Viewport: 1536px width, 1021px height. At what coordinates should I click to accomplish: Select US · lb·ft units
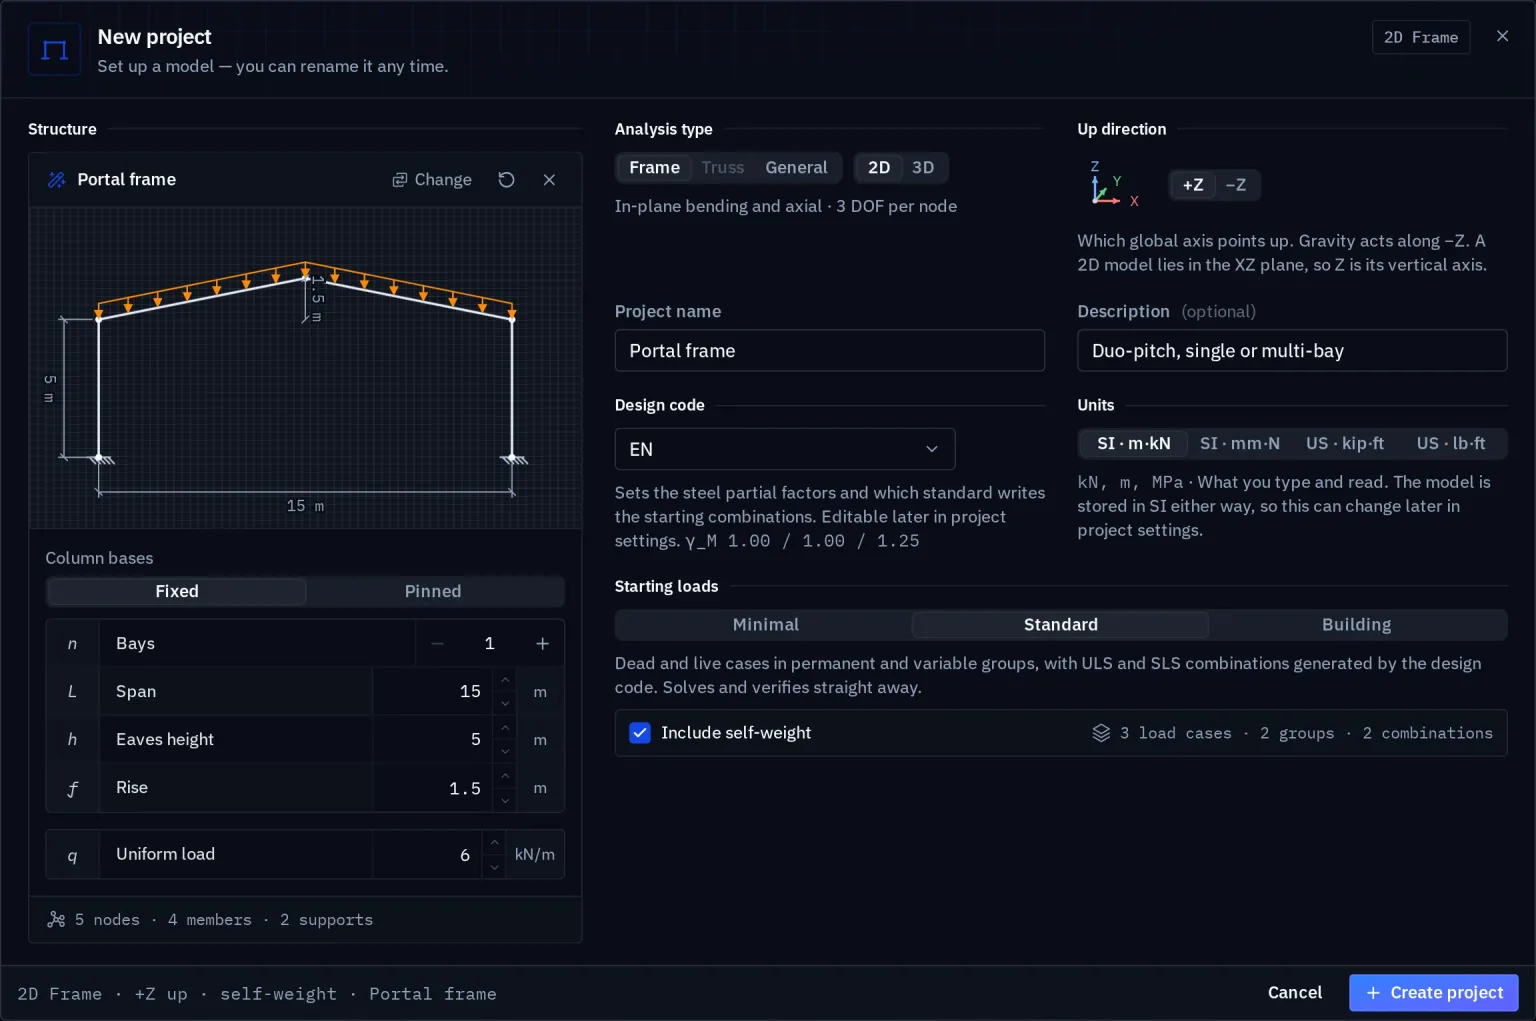click(x=1451, y=444)
